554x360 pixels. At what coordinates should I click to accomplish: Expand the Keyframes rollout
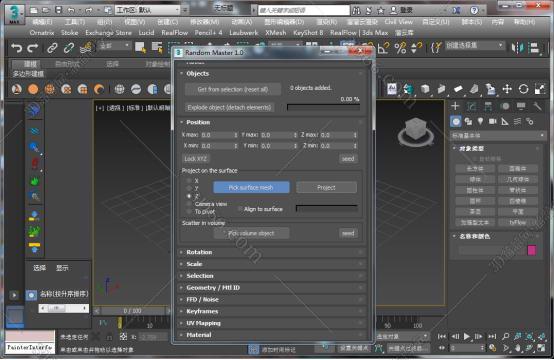pos(272,311)
